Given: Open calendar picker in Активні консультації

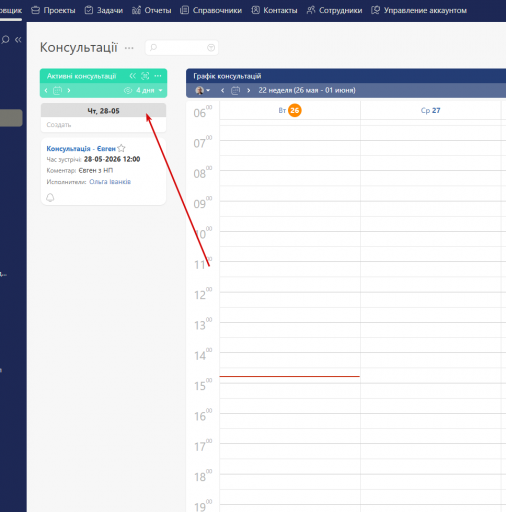Looking at the screenshot, I should tap(57, 90).
